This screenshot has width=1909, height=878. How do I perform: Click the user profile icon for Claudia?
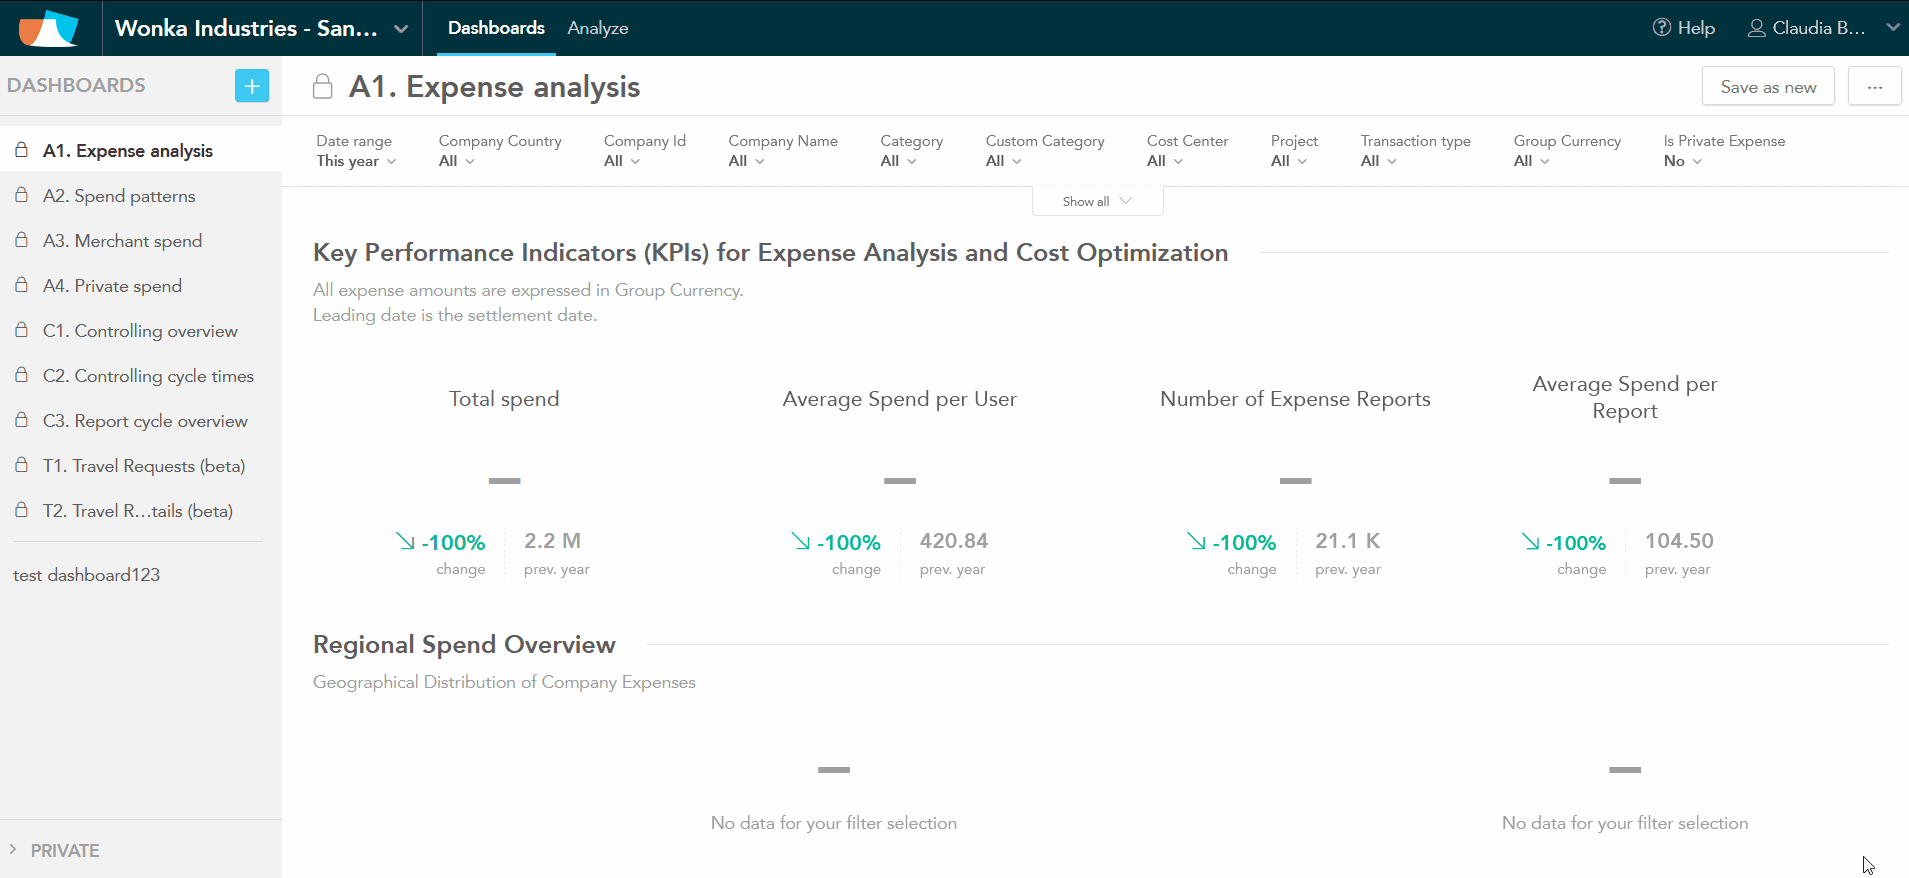tap(1755, 28)
